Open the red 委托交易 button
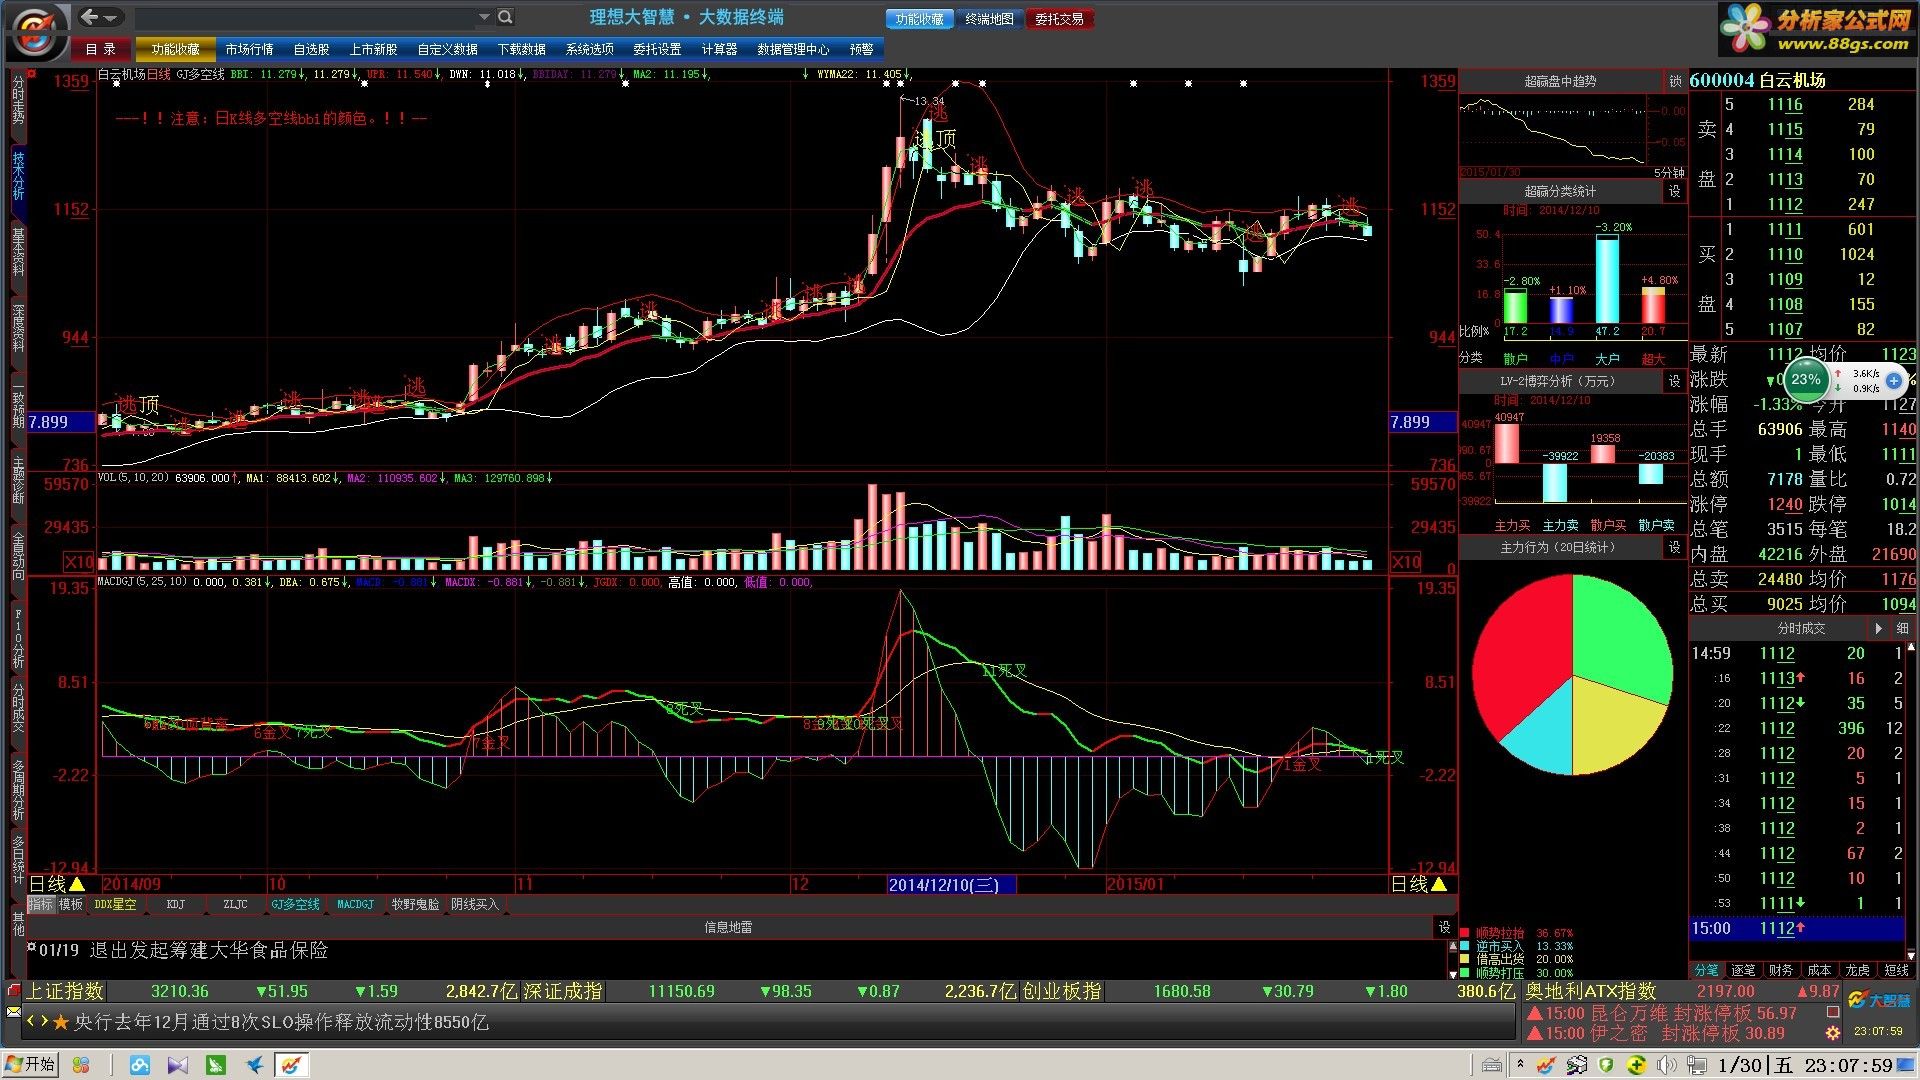The height and width of the screenshot is (1080, 1920). coord(1059,19)
